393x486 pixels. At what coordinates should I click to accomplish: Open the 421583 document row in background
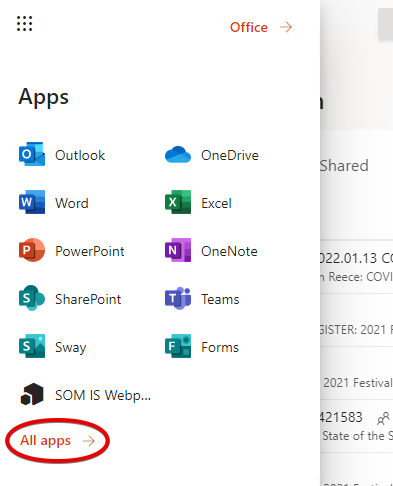pos(357,426)
